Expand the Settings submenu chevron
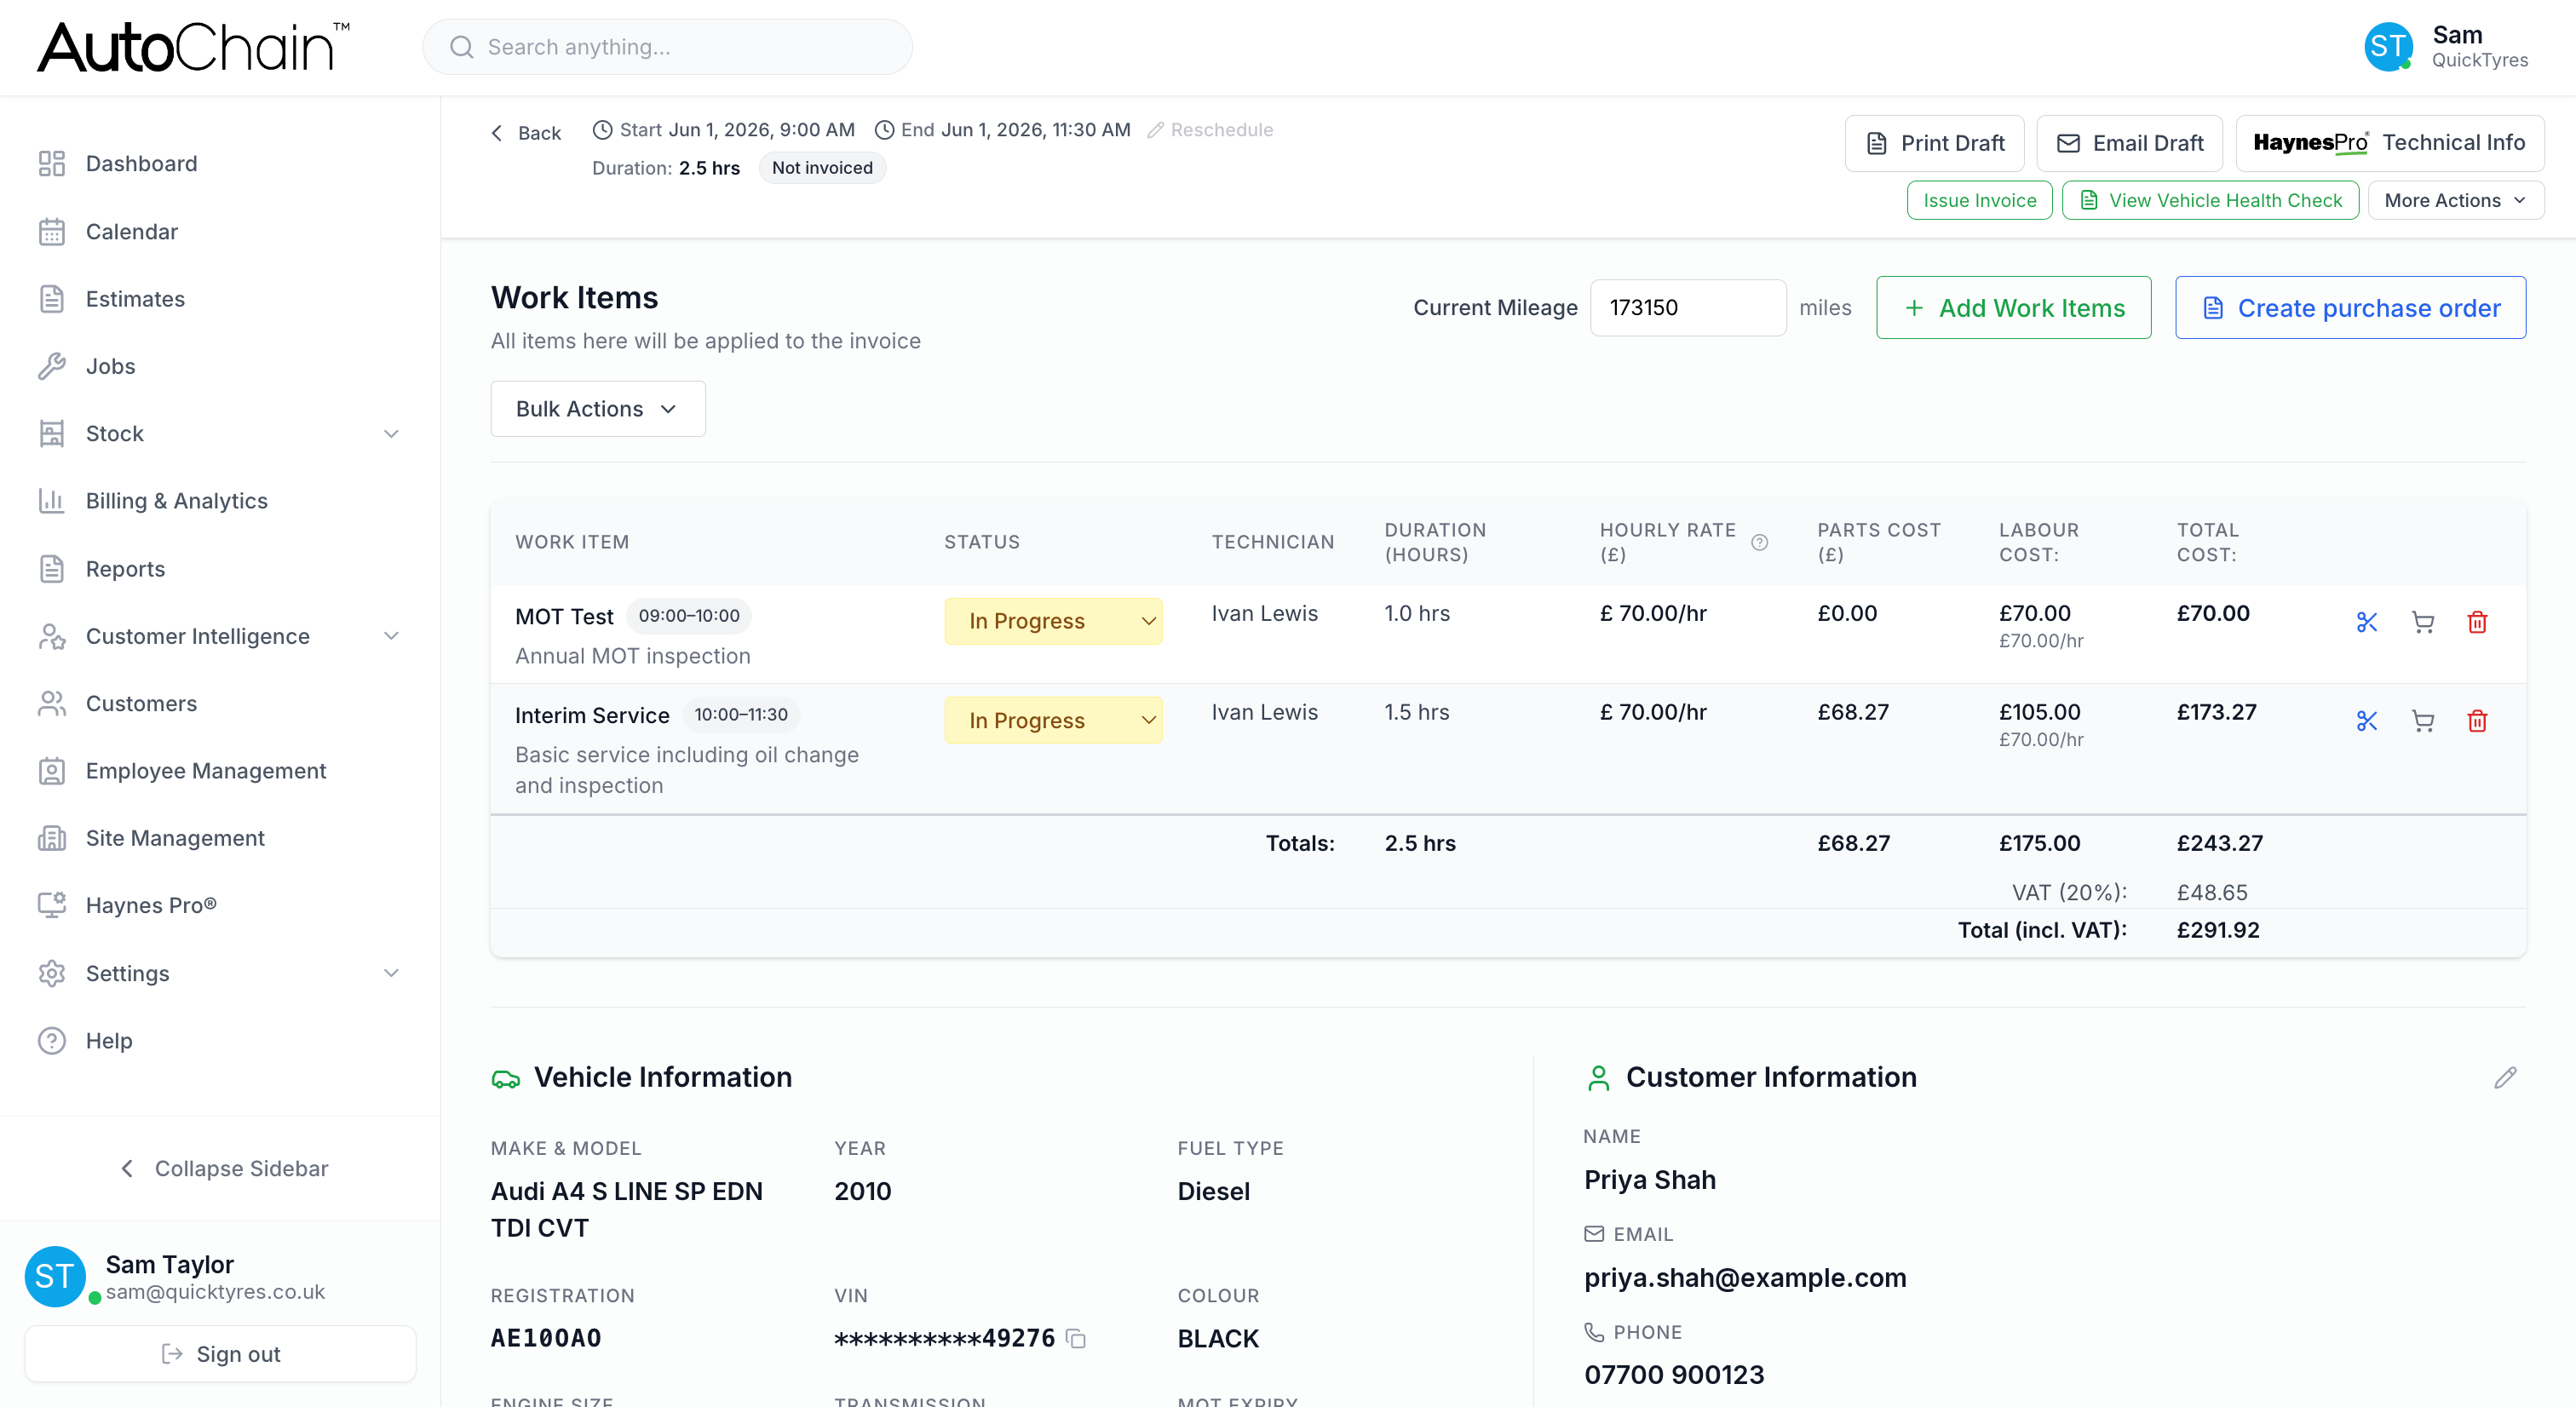 [x=391, y=973]
